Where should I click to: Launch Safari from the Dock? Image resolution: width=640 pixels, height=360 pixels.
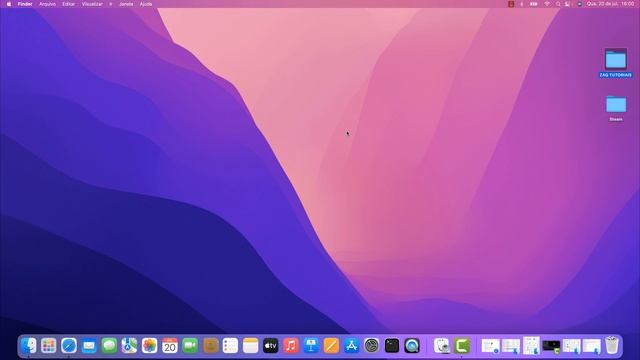(69, 346)
